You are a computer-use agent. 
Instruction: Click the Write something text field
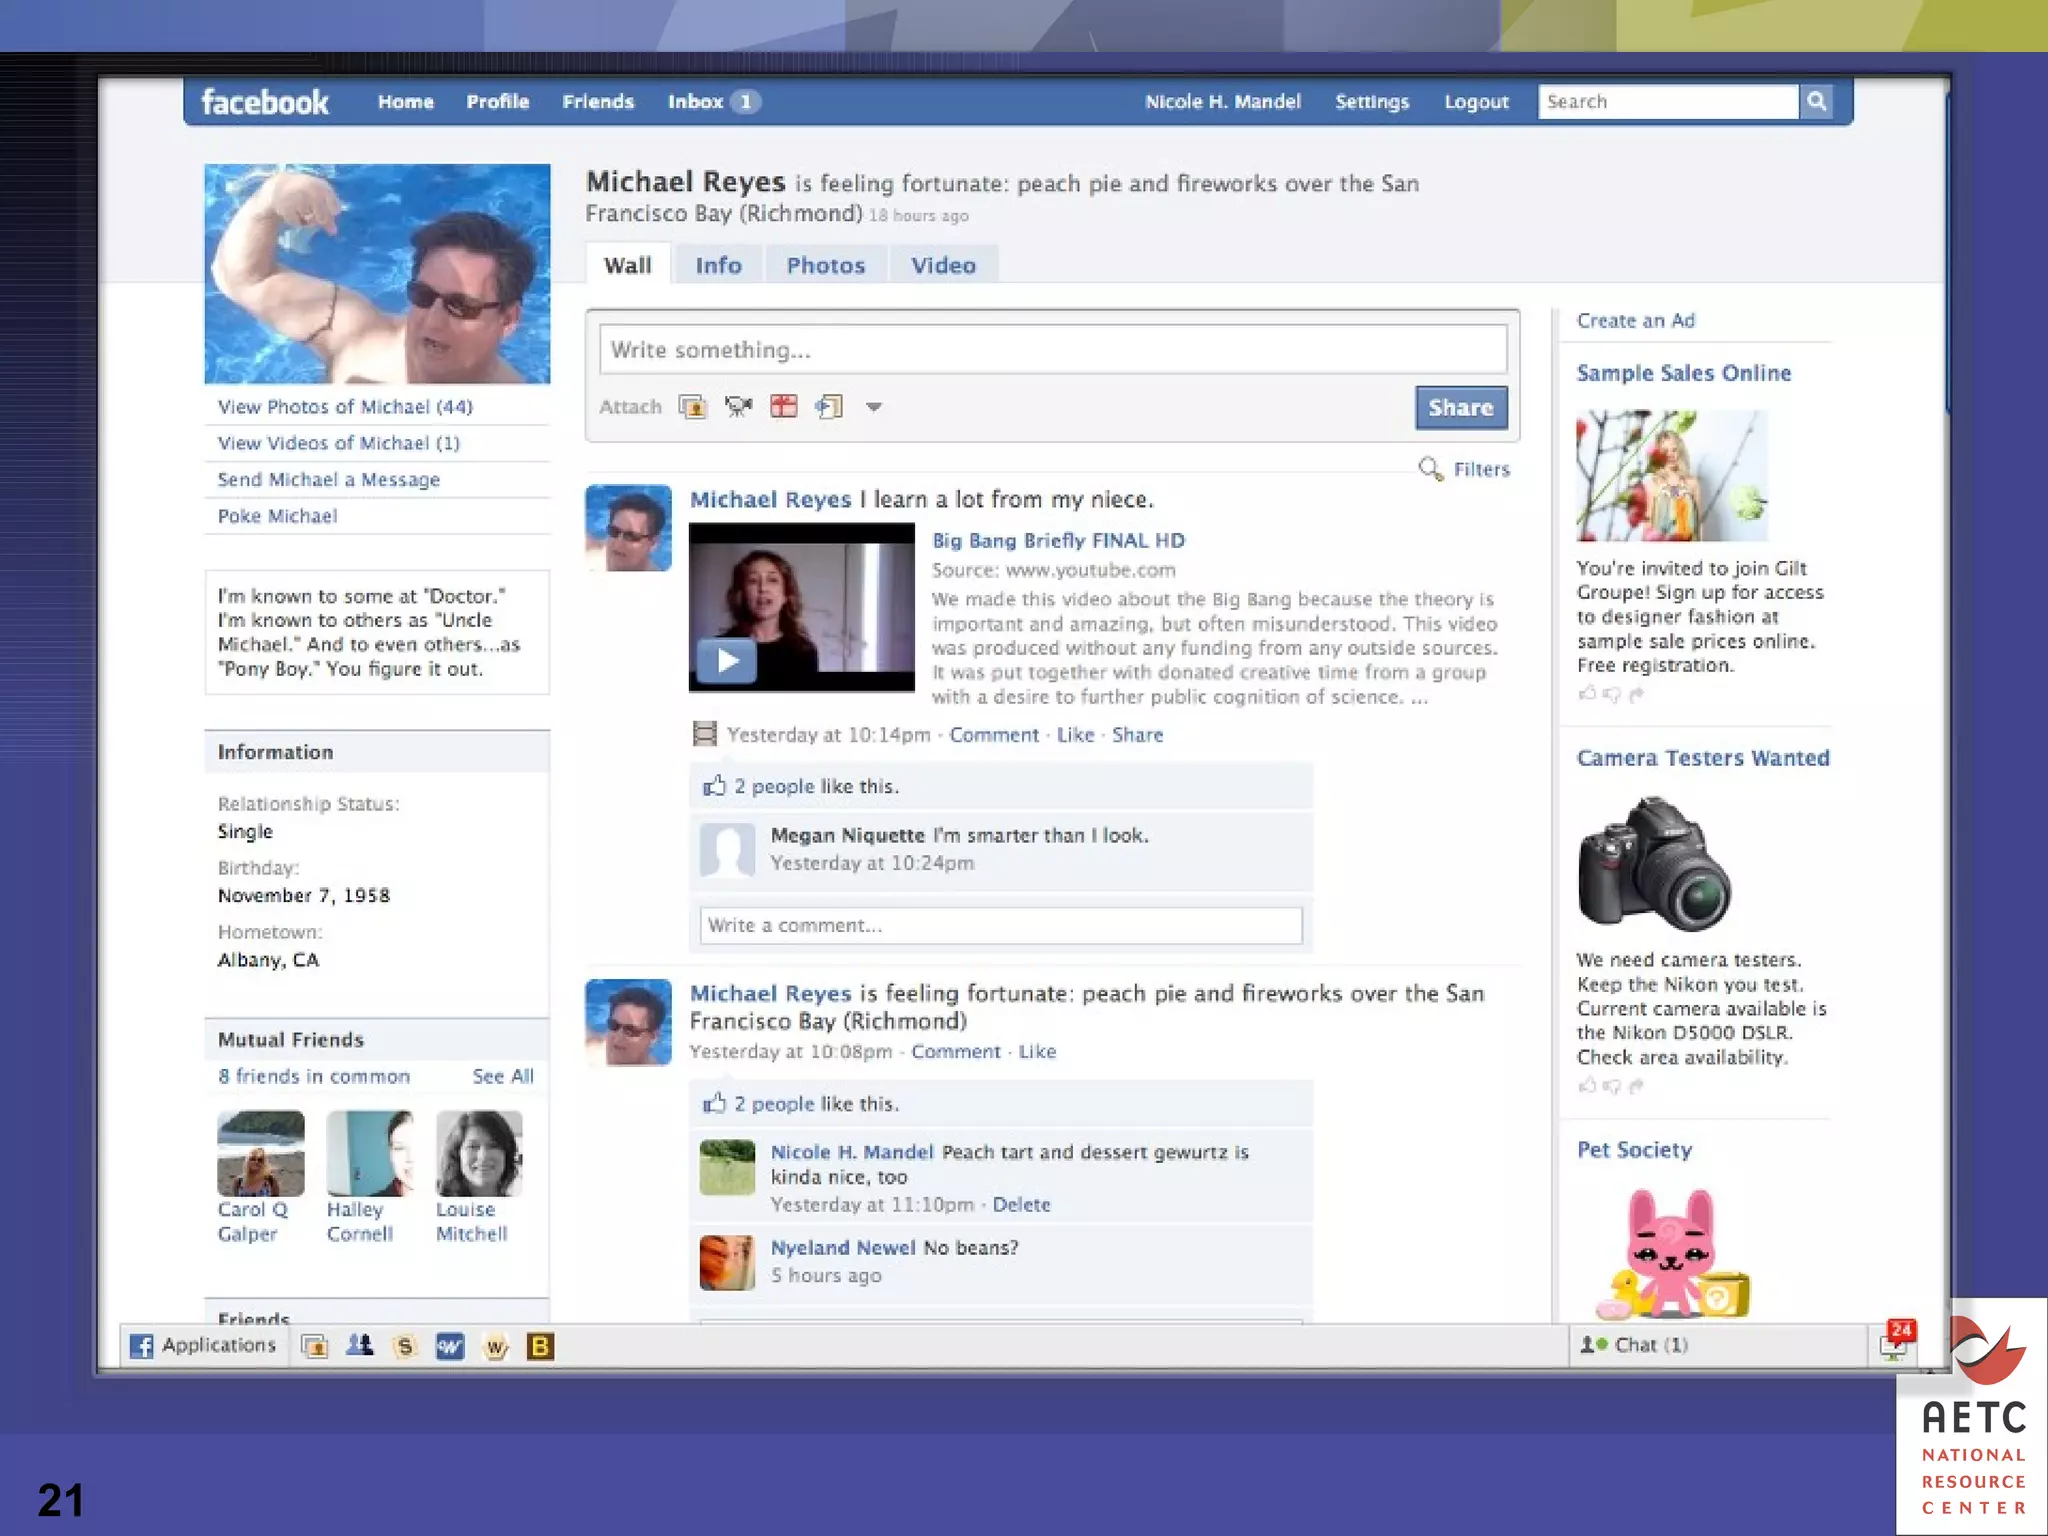click(1052, 350)
